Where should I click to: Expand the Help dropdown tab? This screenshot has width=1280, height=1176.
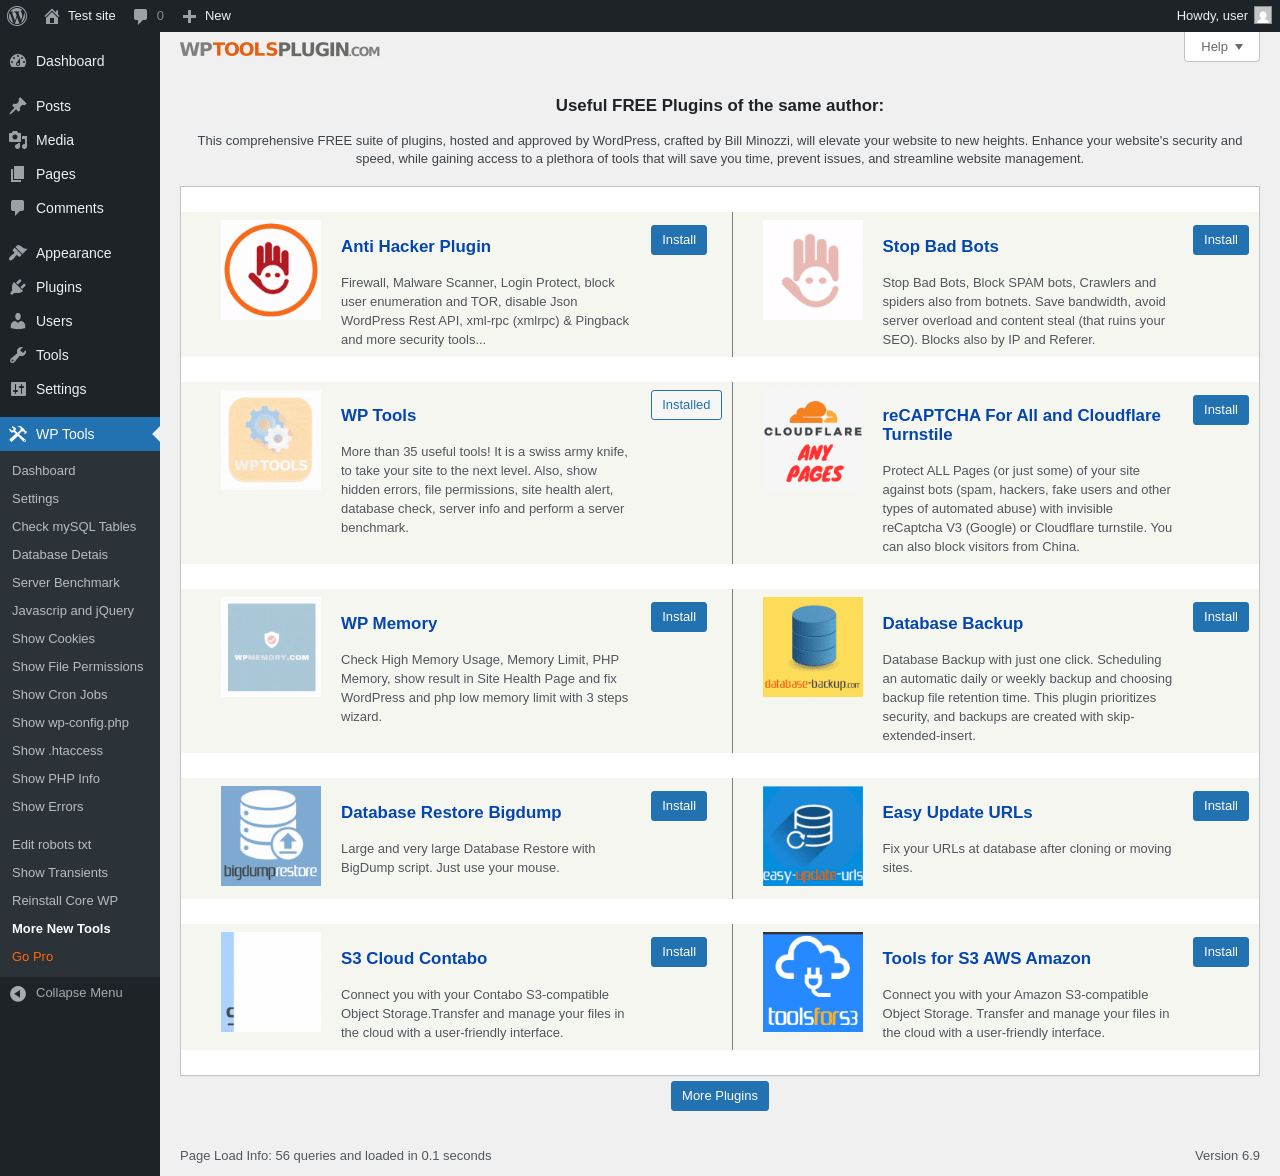click(1222, 47)
